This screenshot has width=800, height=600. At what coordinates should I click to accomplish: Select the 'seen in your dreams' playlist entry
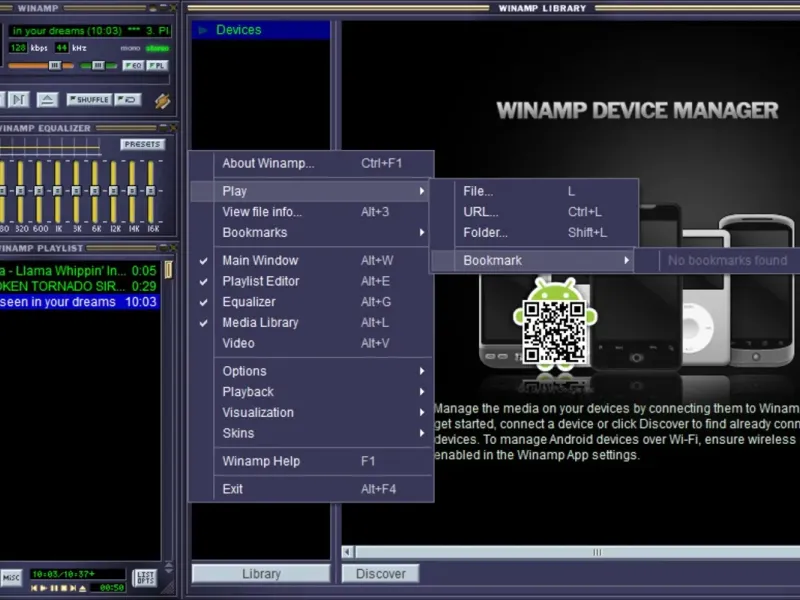pos(80,302)
